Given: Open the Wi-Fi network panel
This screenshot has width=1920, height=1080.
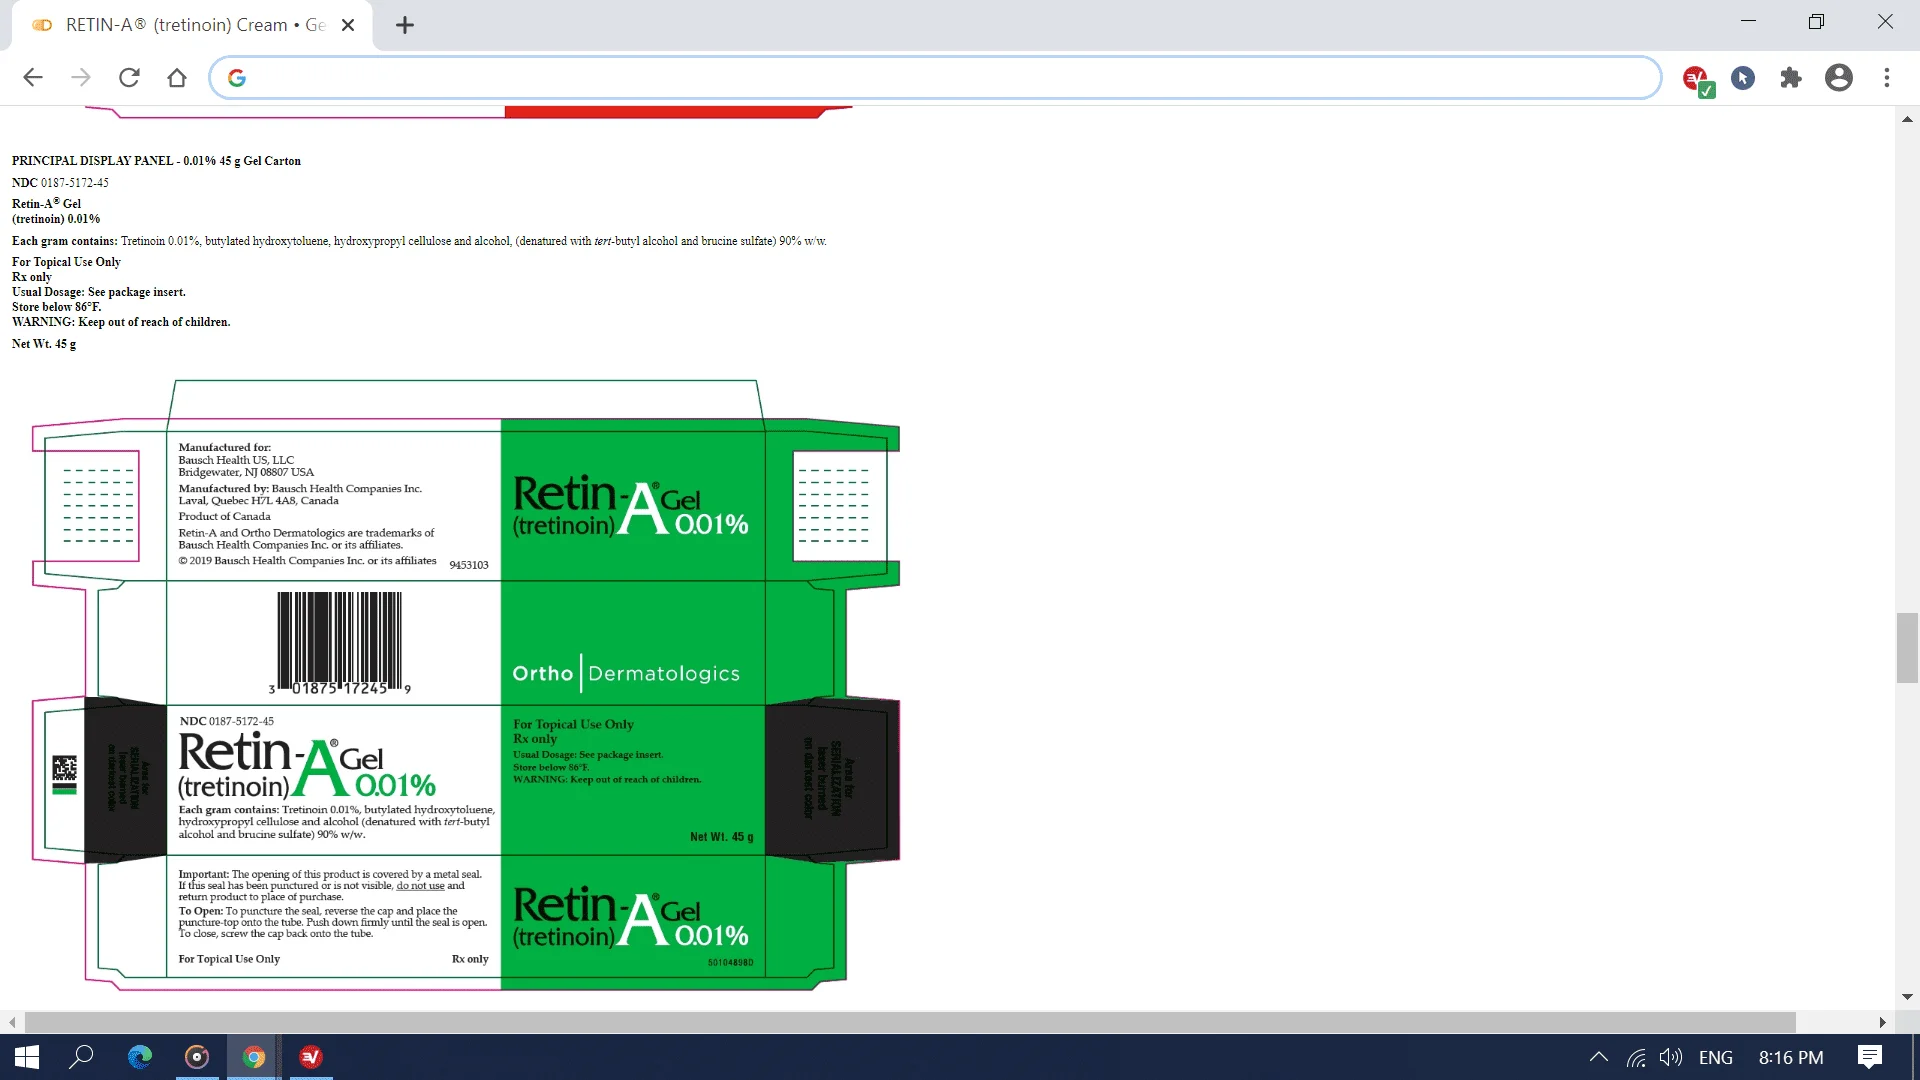Looking at the screenshot, I should coord(1636,1057).
